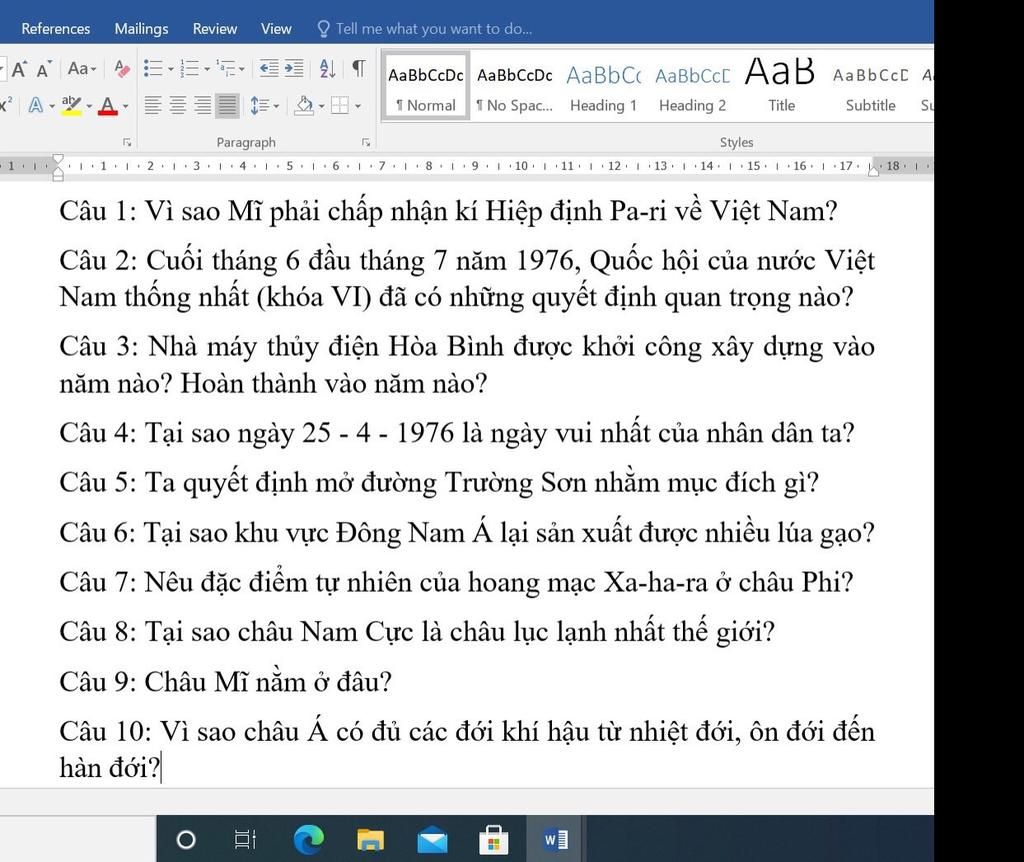This screenshot has width=1024, height=862.
Task: Expand borders dropdown arrow
Action: coord(358,106)
